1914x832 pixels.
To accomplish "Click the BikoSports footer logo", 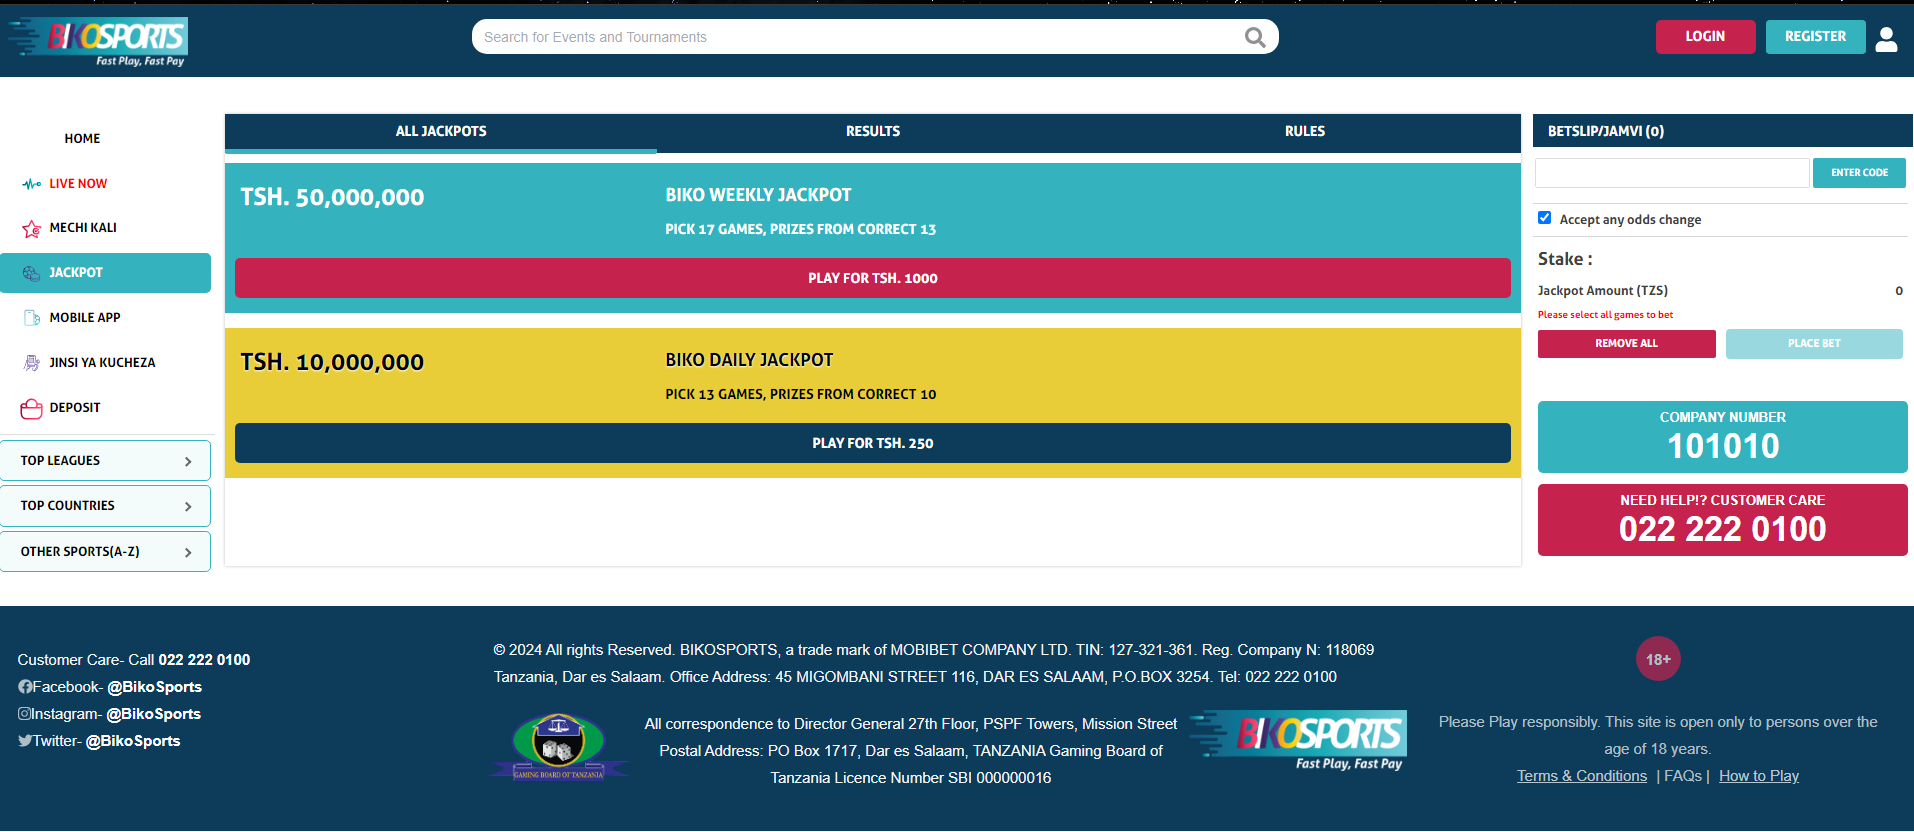I will click(x=1298, y=741).
